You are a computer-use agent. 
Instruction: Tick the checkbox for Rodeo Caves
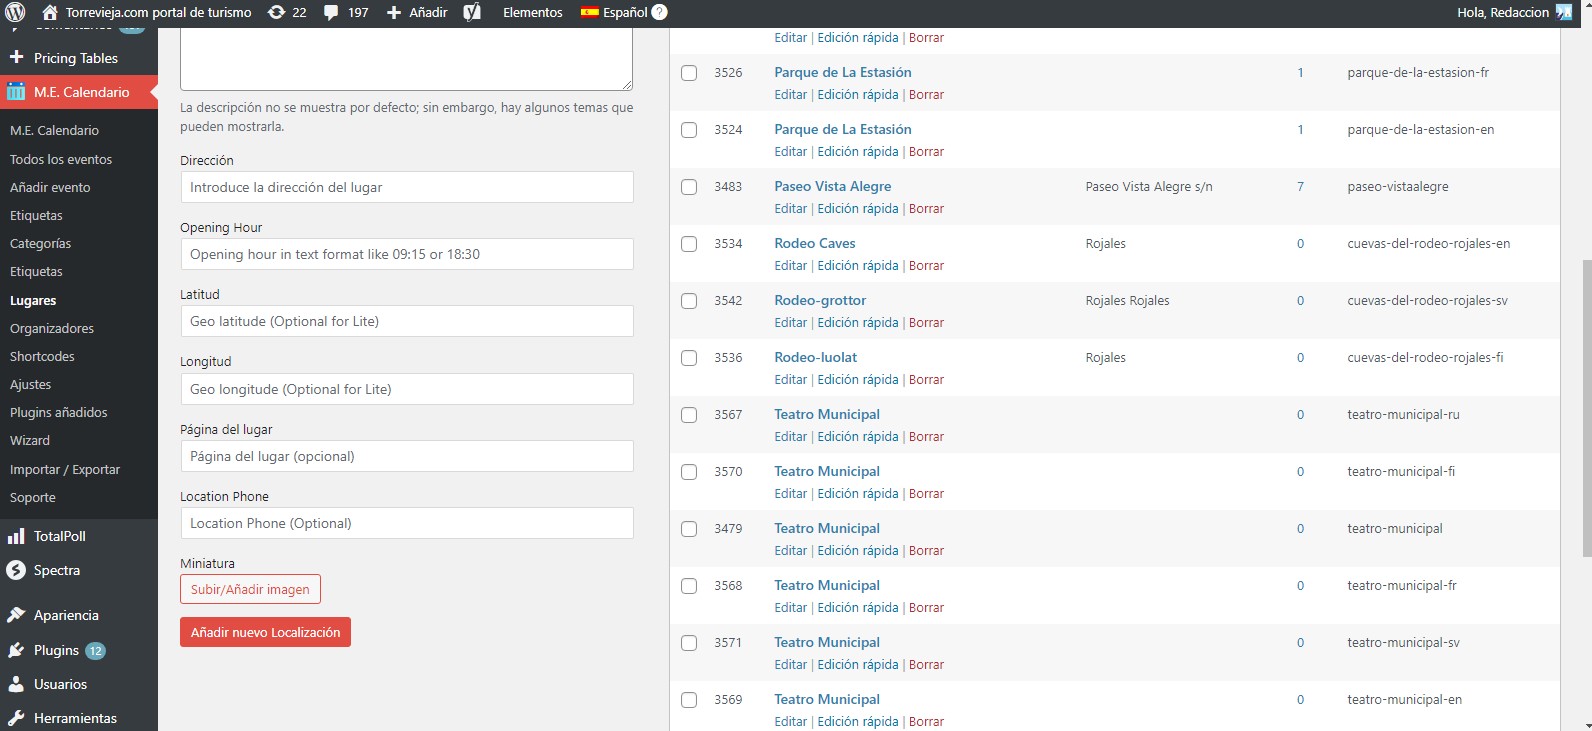click(689, 244)
